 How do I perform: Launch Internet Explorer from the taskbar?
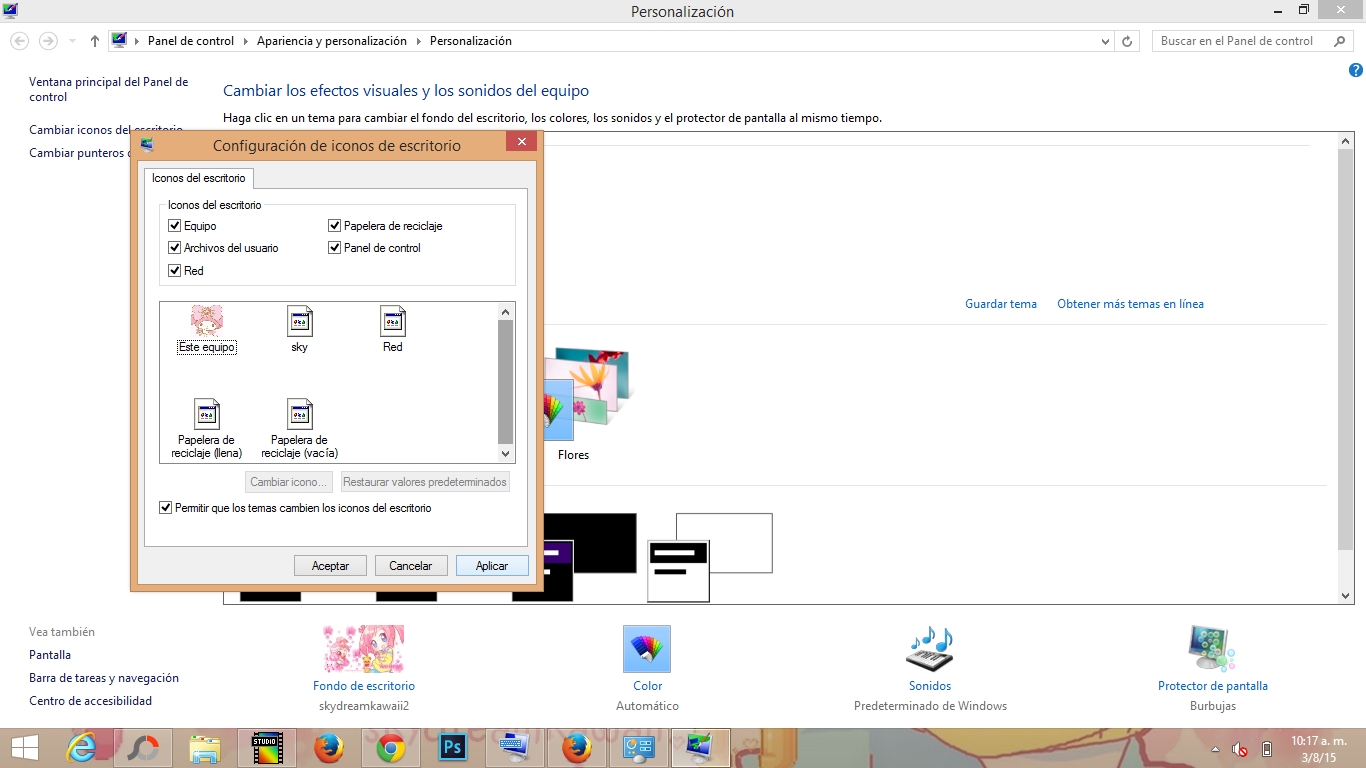(82, 748)
